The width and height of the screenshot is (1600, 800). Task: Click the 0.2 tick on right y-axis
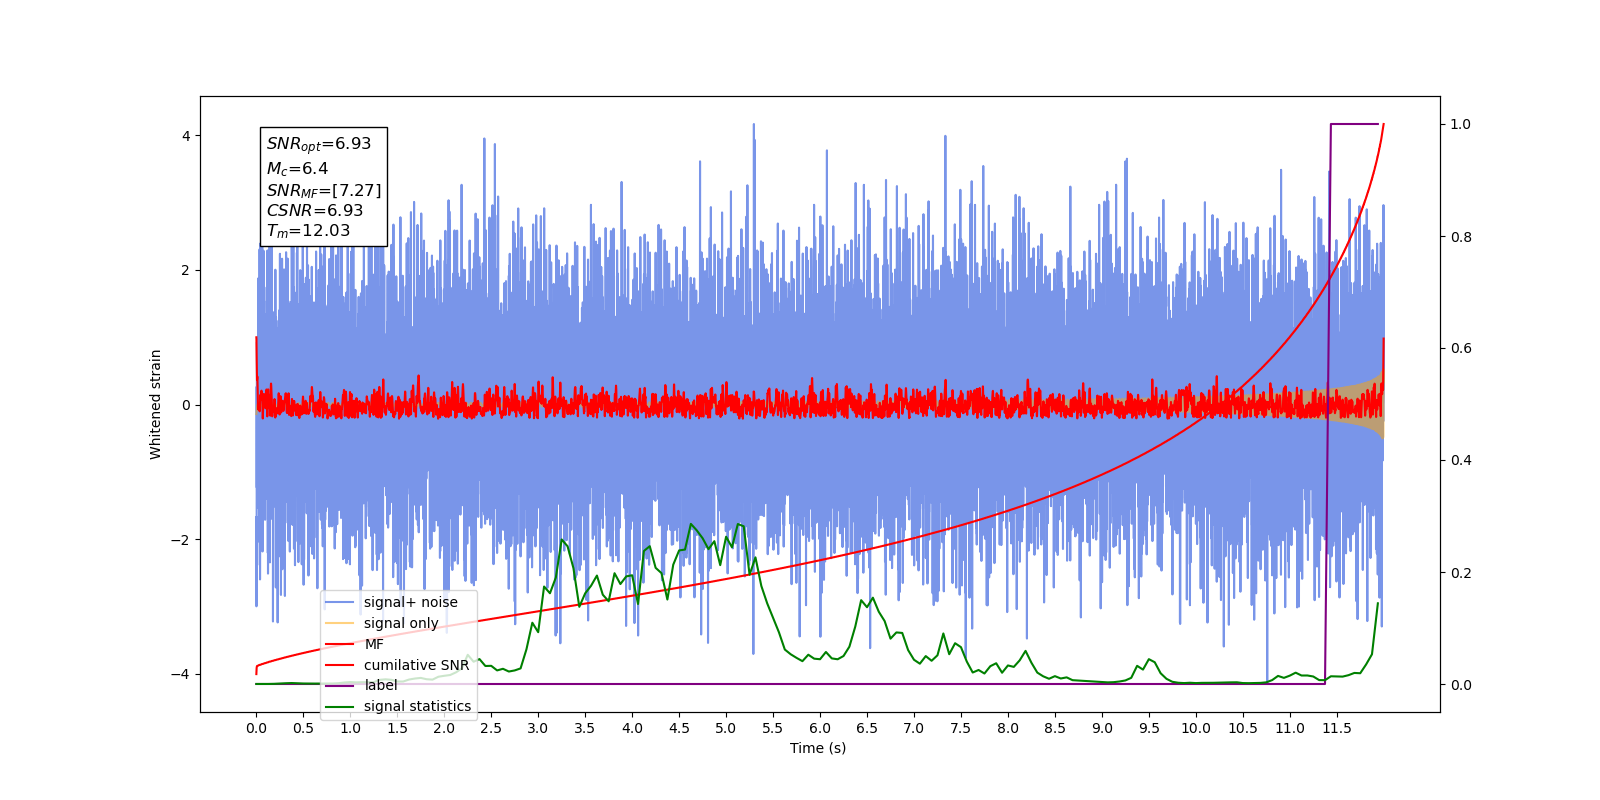pyautogui.click(x=1461, y=573)
